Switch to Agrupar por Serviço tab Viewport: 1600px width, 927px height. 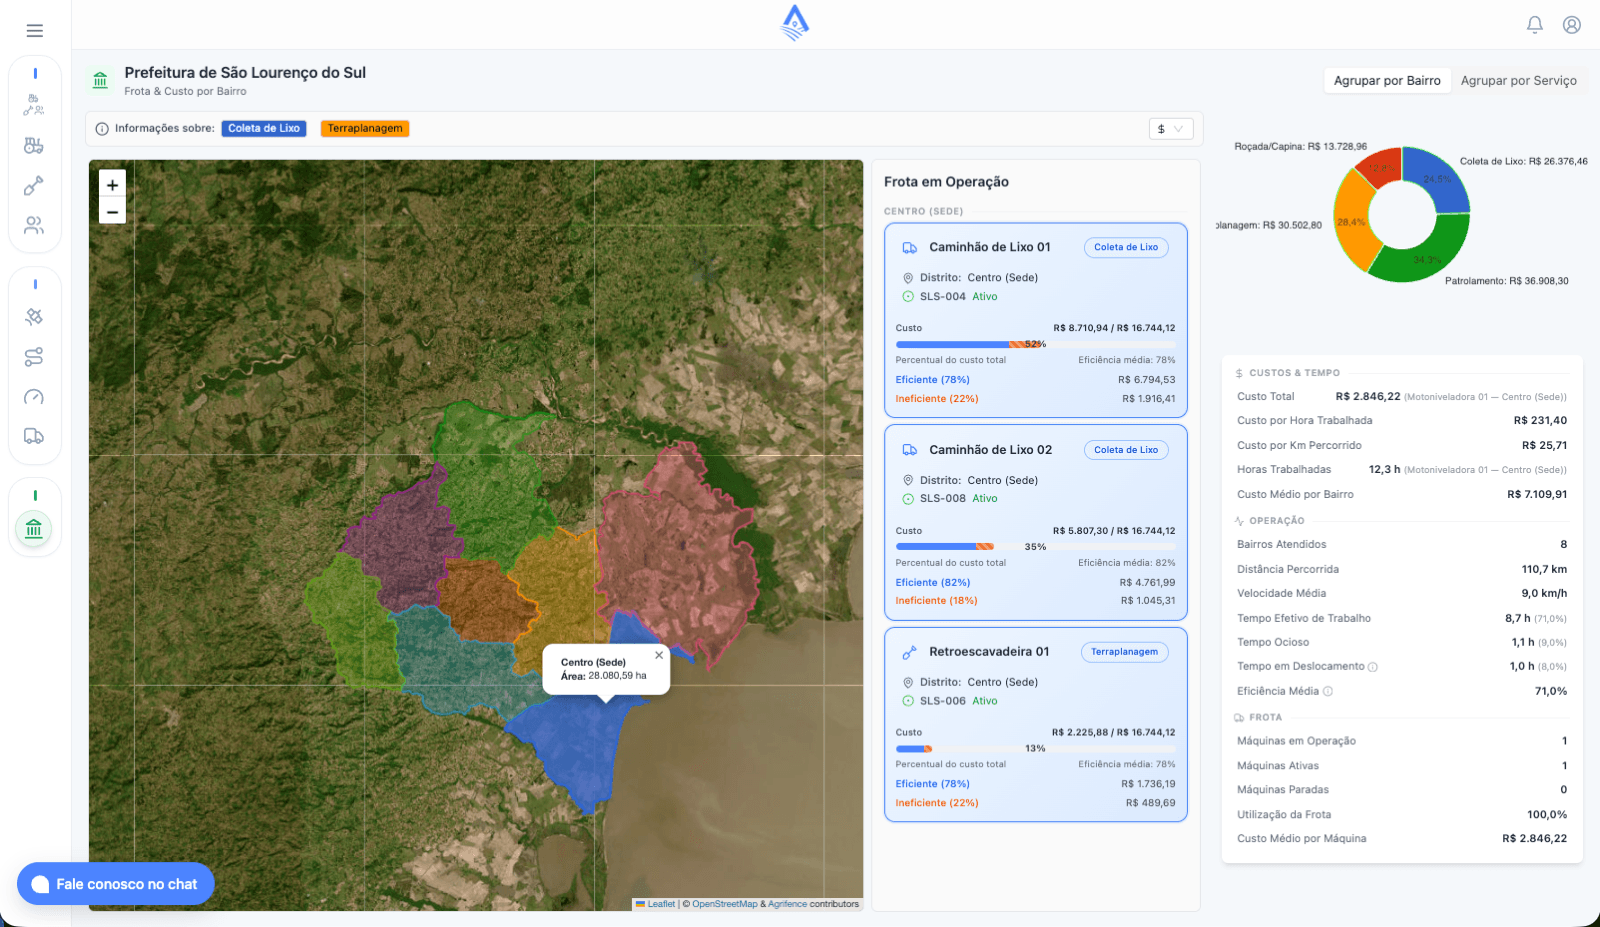click(1518, 81)
